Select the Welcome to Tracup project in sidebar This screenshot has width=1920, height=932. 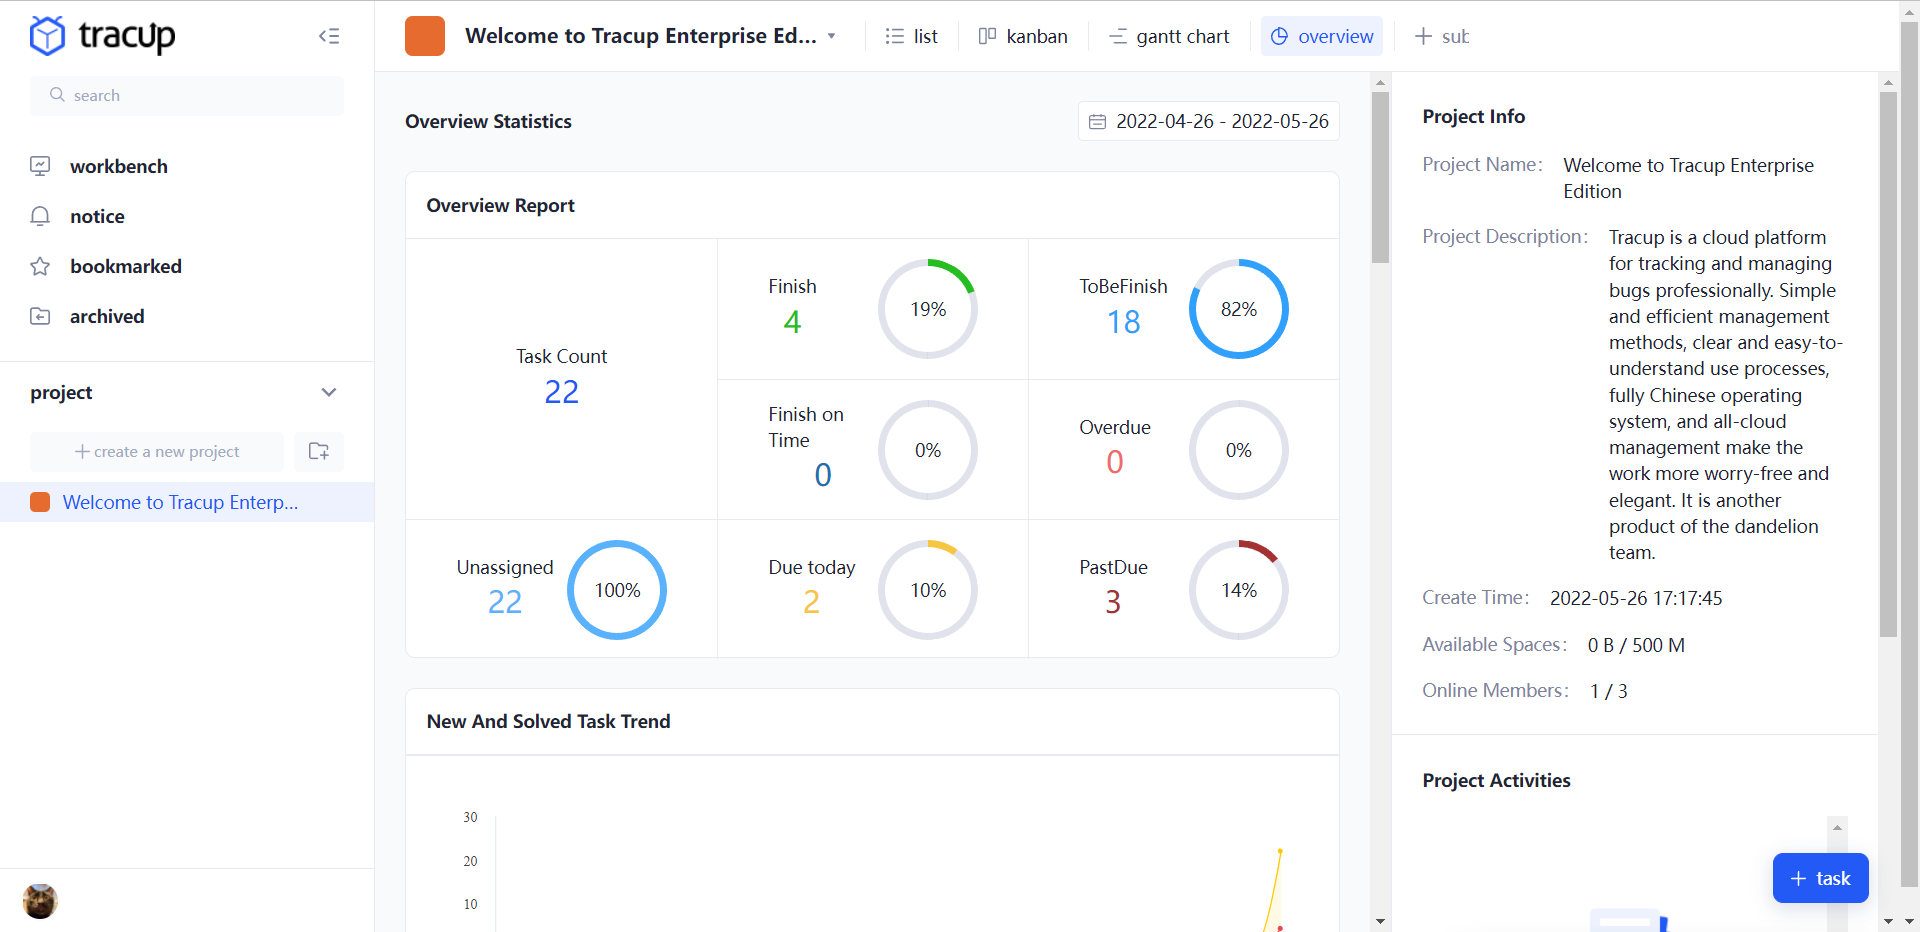coord(180,502)
